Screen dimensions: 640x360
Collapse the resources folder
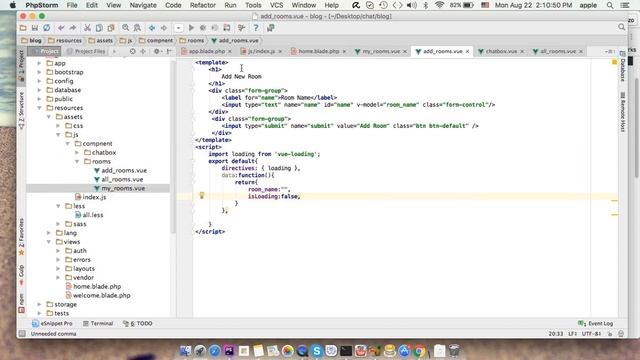[40, 108]
